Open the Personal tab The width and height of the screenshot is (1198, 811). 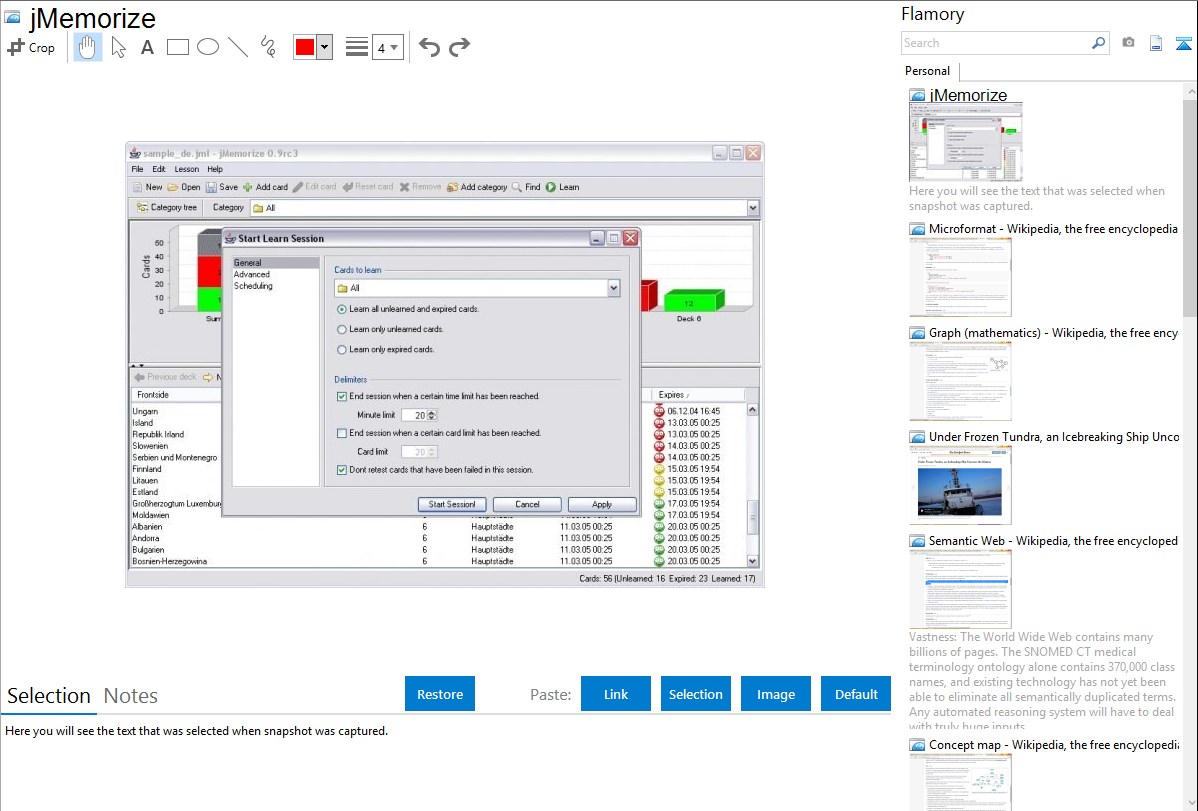click(927, 71)
